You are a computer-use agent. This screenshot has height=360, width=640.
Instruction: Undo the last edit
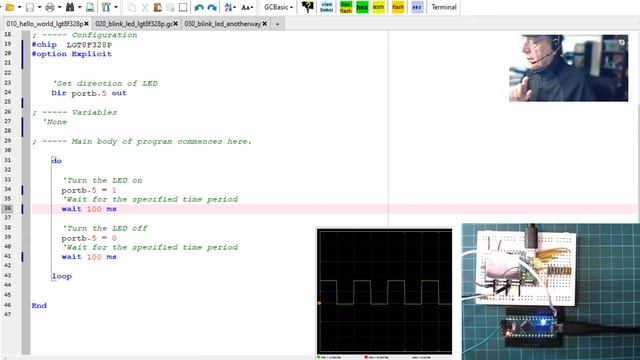199,7
